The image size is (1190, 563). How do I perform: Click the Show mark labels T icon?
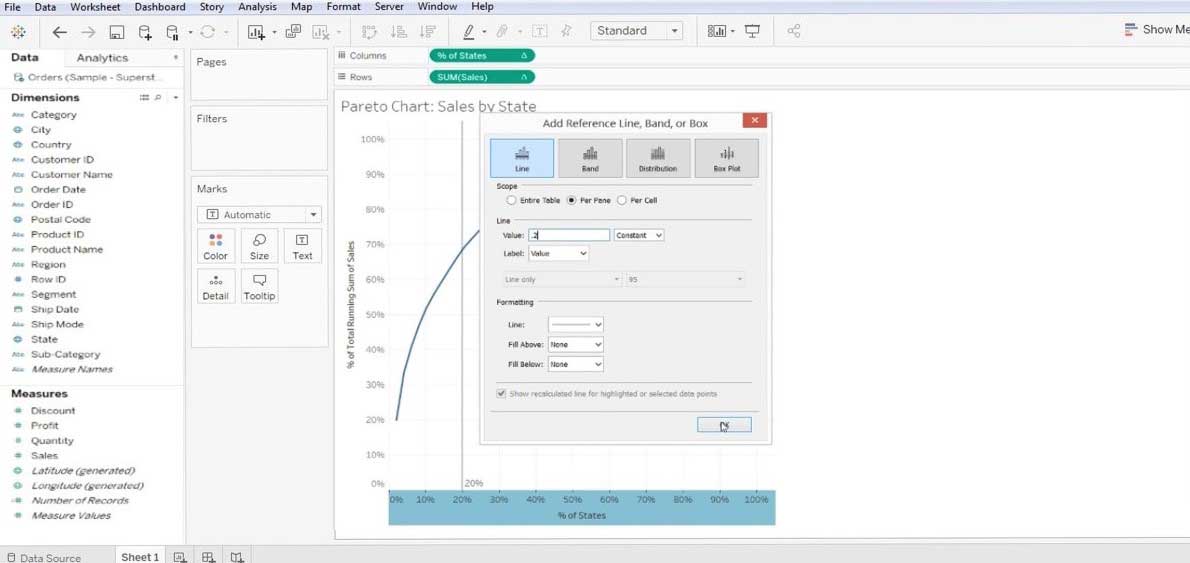coord(540,32)
